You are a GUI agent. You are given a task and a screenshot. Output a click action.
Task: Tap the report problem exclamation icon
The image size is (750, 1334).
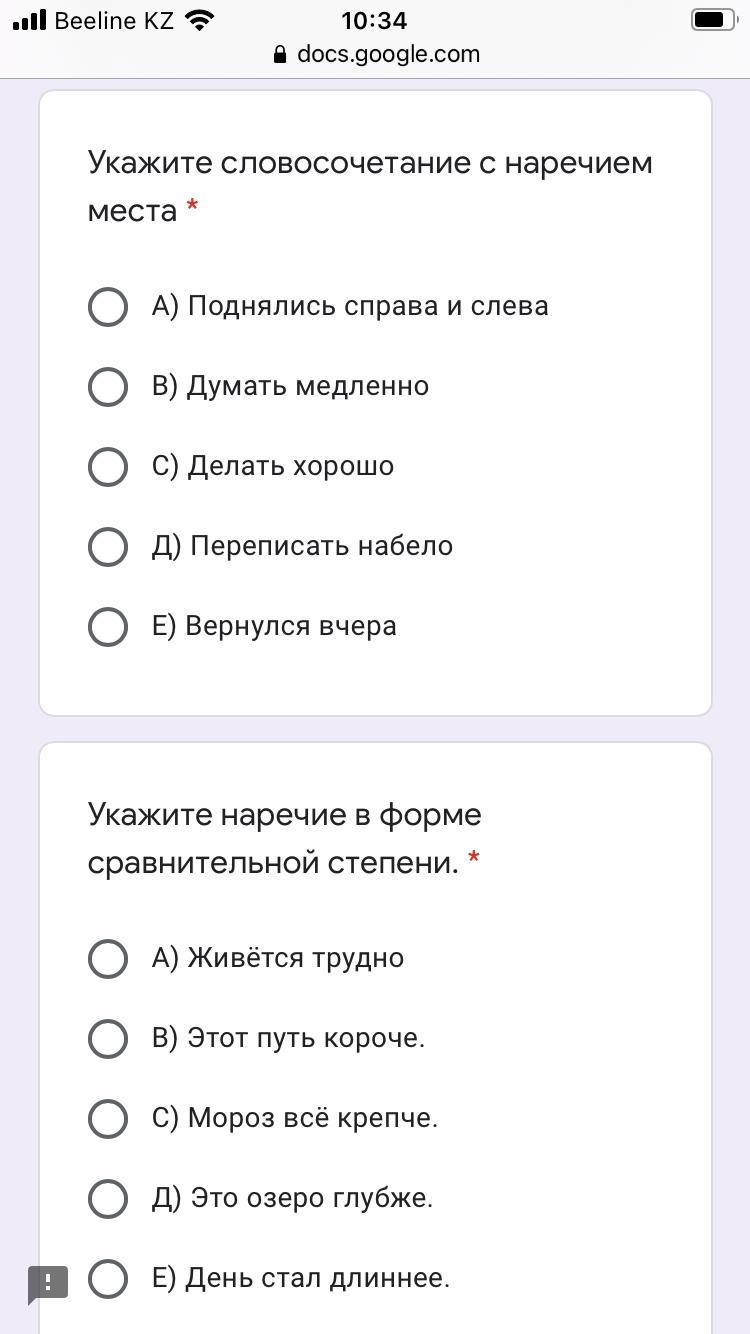tap(47, 1283)
